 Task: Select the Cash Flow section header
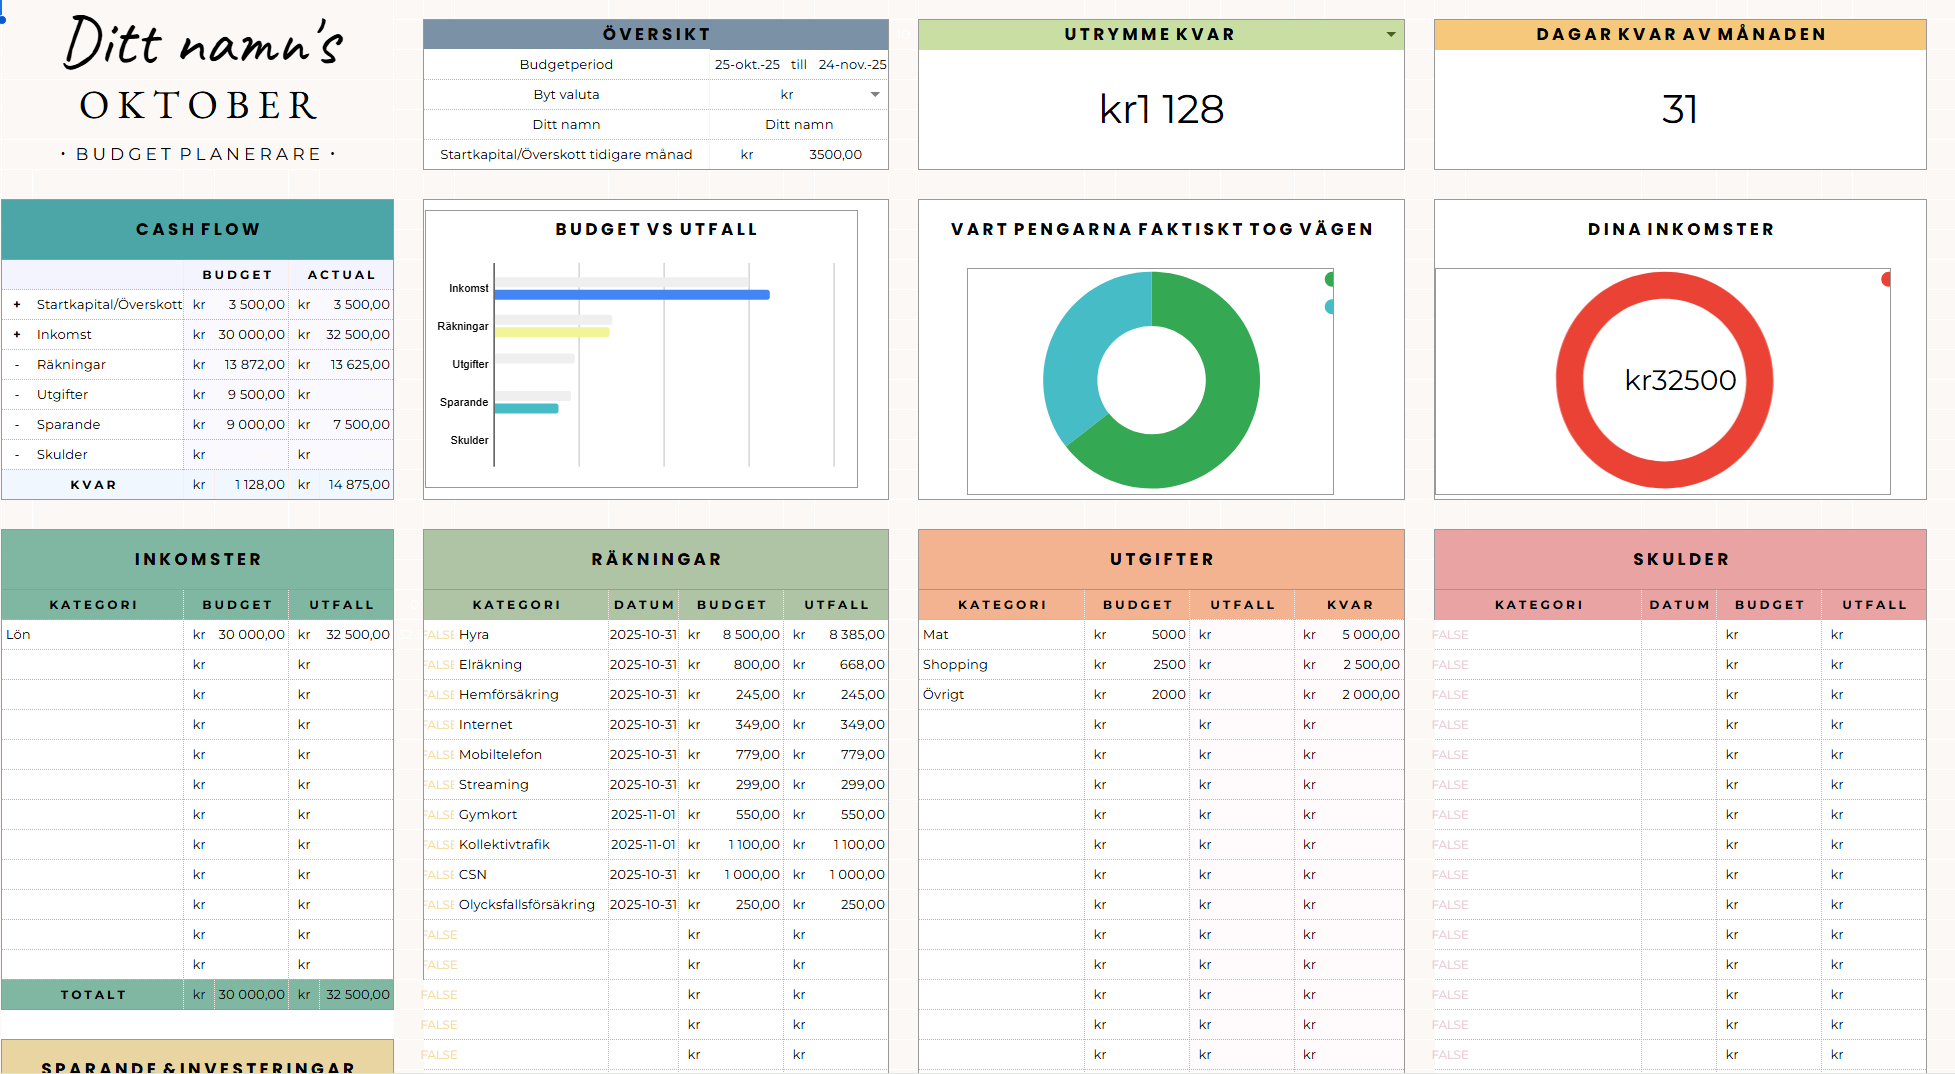[x=198, y=230]
